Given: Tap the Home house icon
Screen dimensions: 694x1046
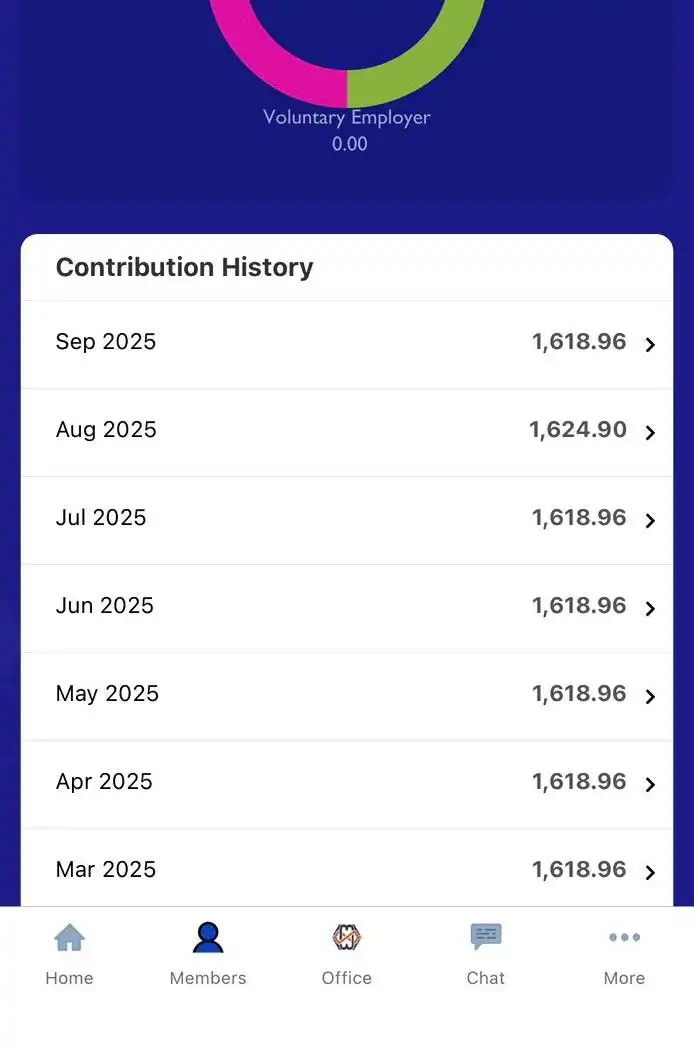Looking at the screenshot, I should point(69,938).
